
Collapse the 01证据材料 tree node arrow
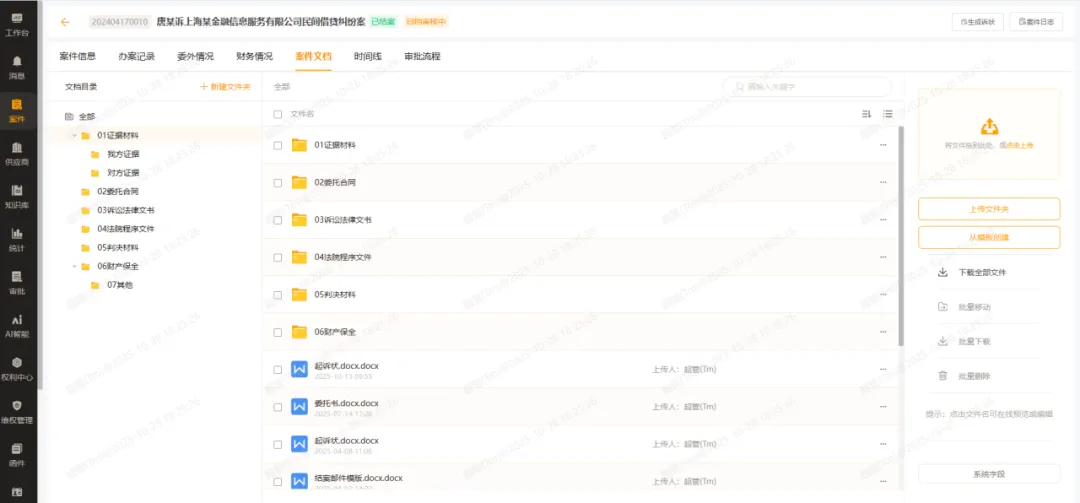tap(74, 135)
